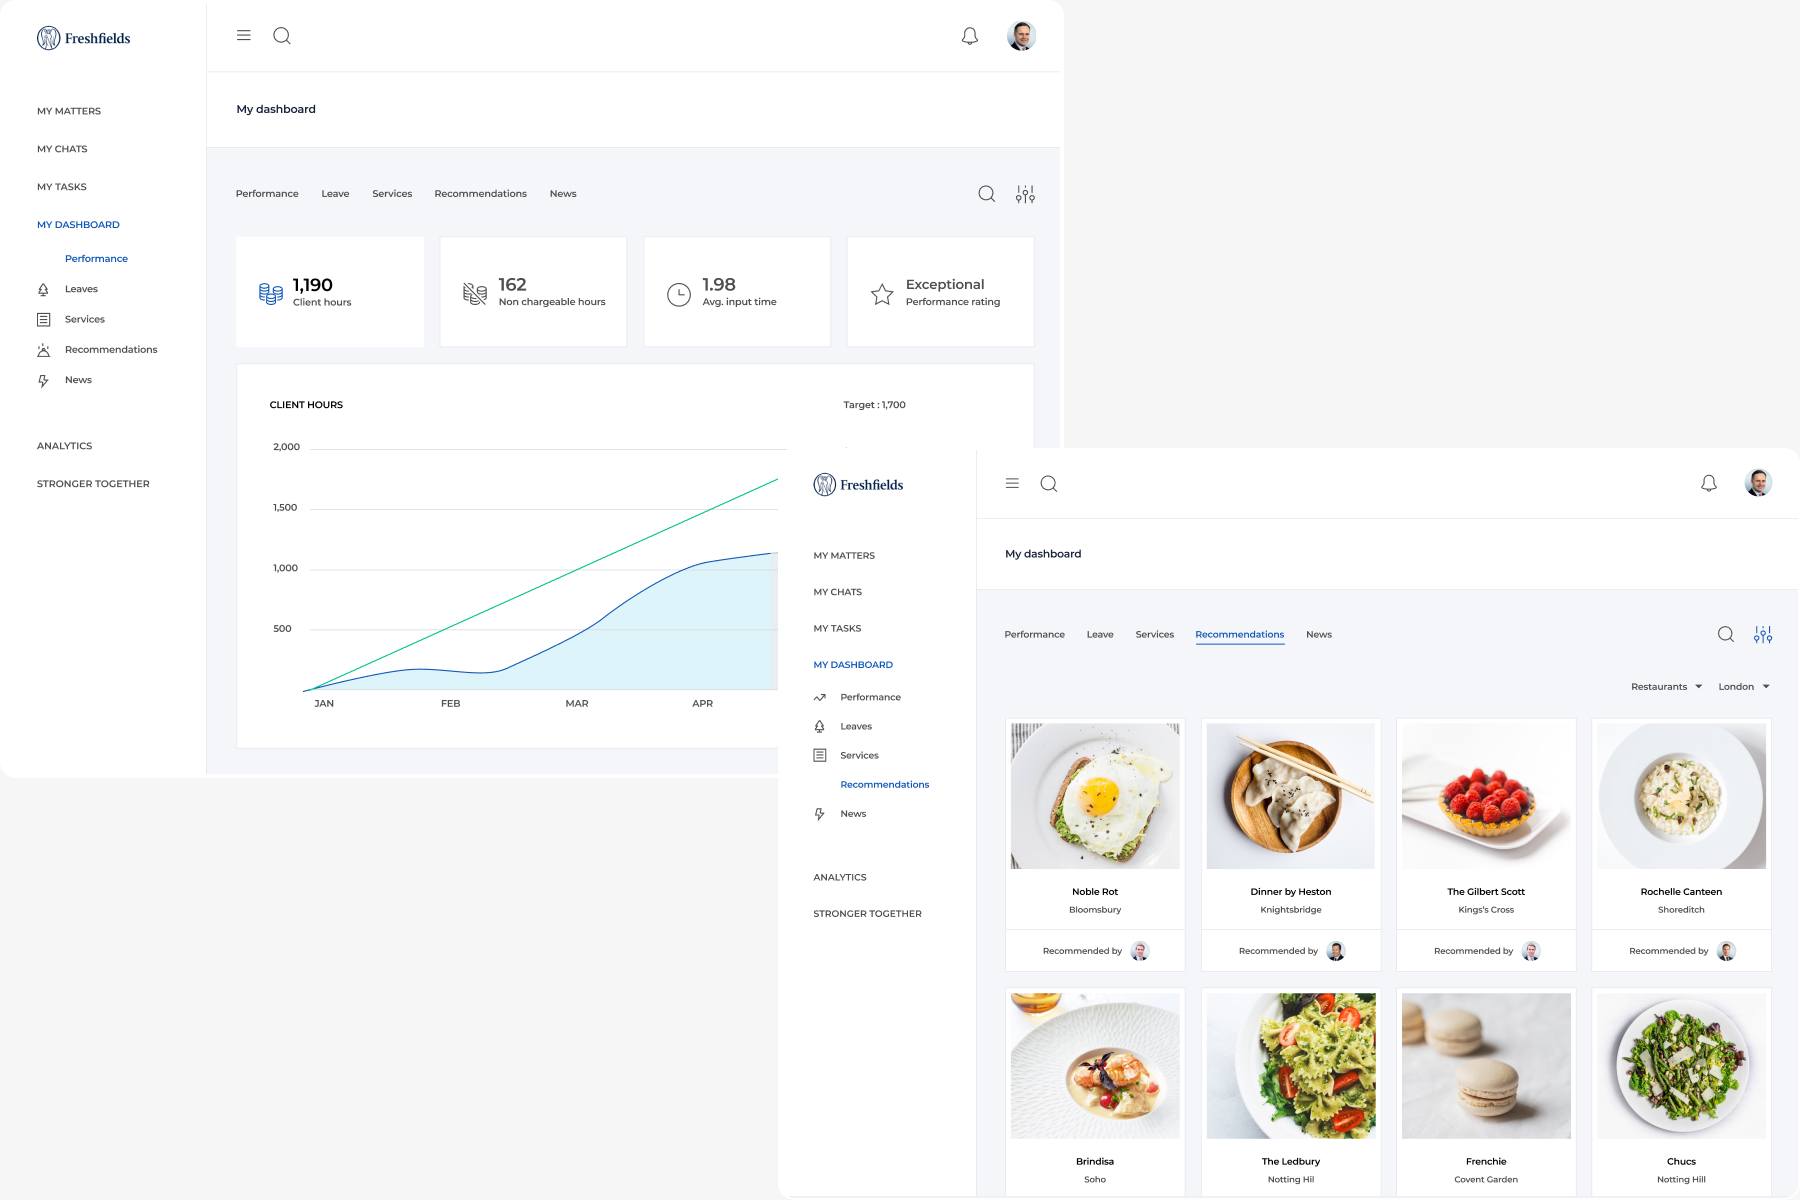Click the Non chargeable hours icon
This screenshot has width=1800, height=1200.
[x=474, y=293]
